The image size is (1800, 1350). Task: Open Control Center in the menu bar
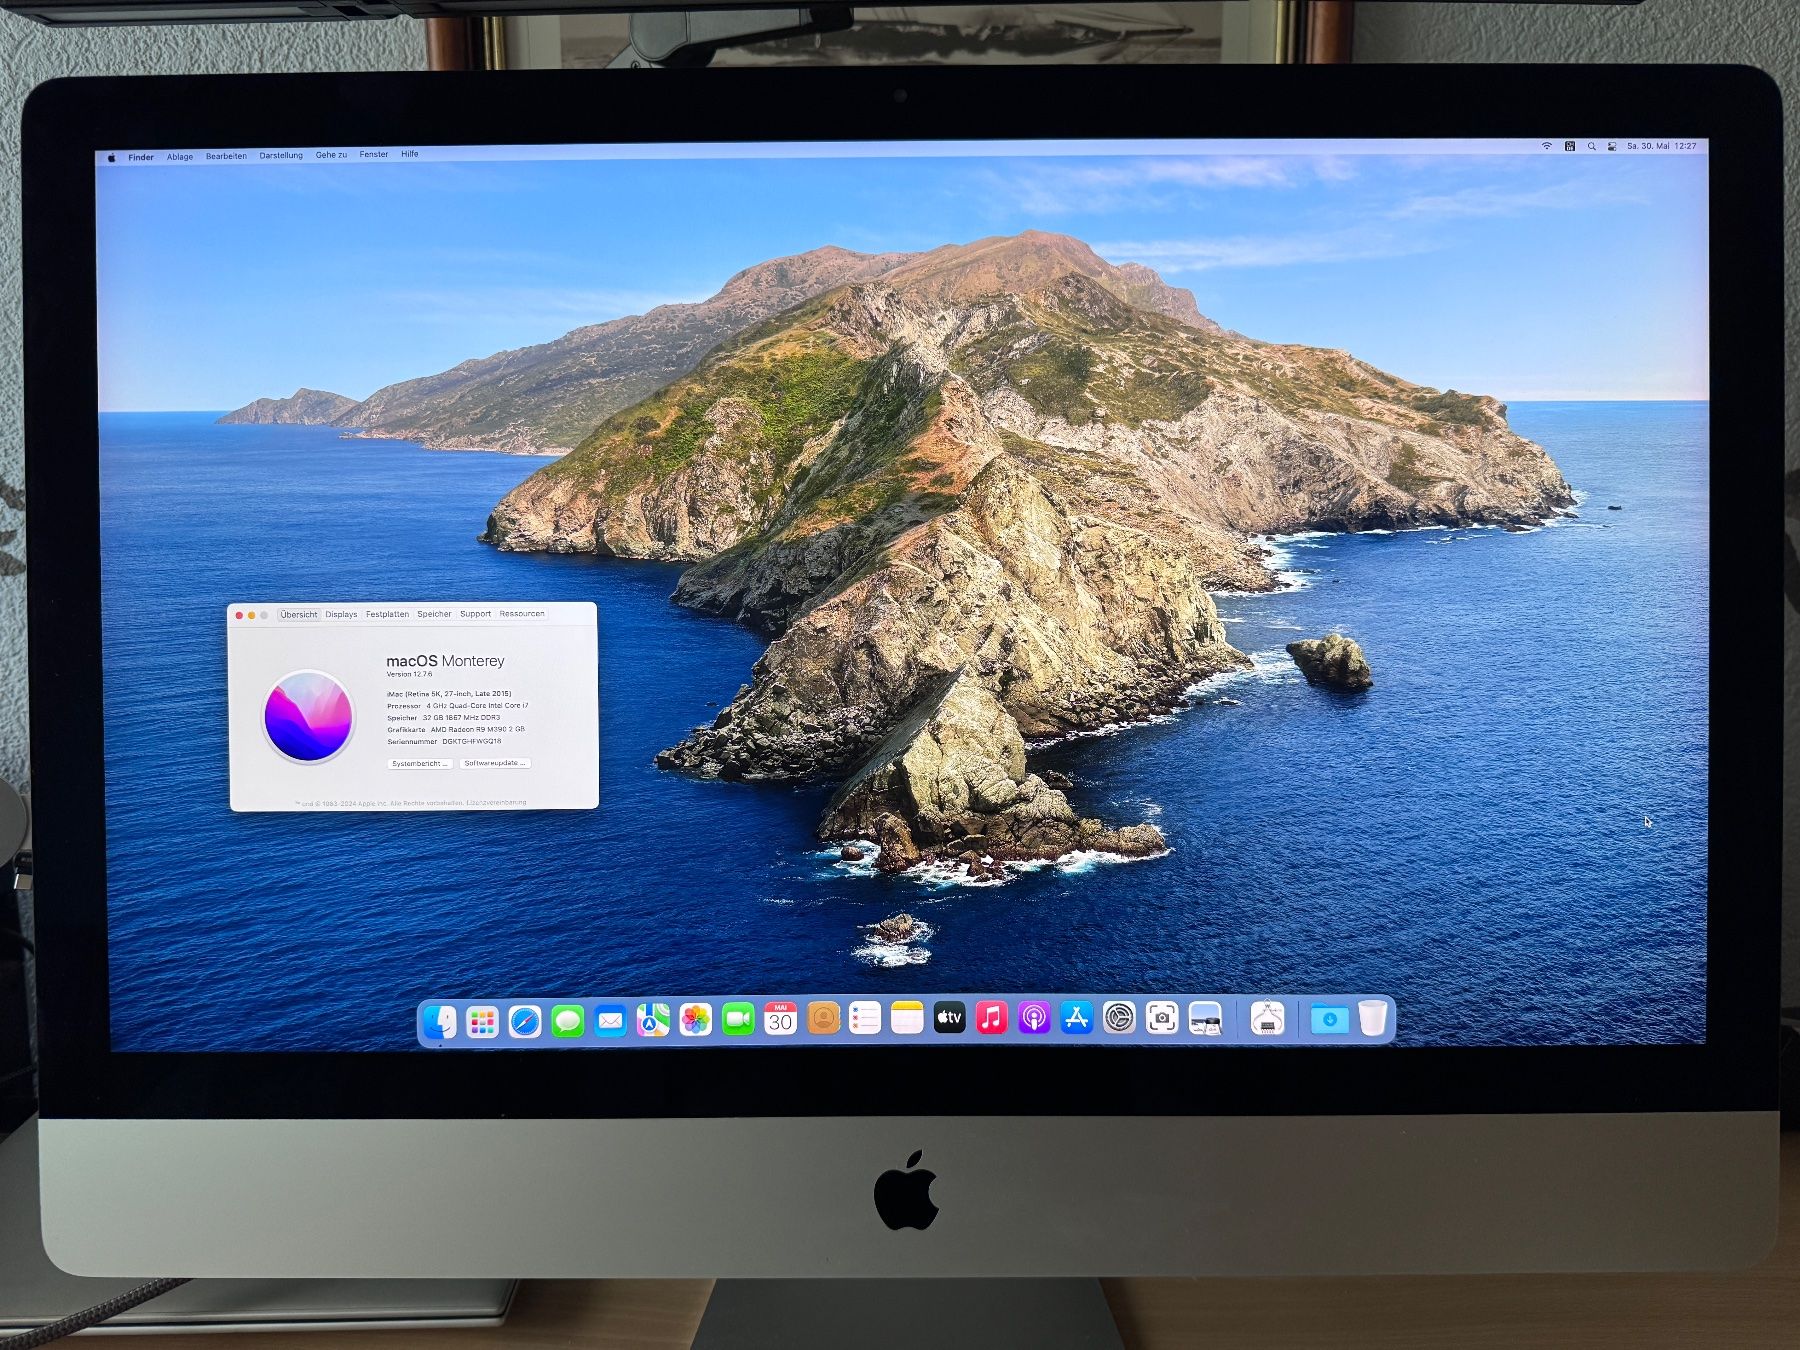pyautogui.click(x=1612, y=146)
